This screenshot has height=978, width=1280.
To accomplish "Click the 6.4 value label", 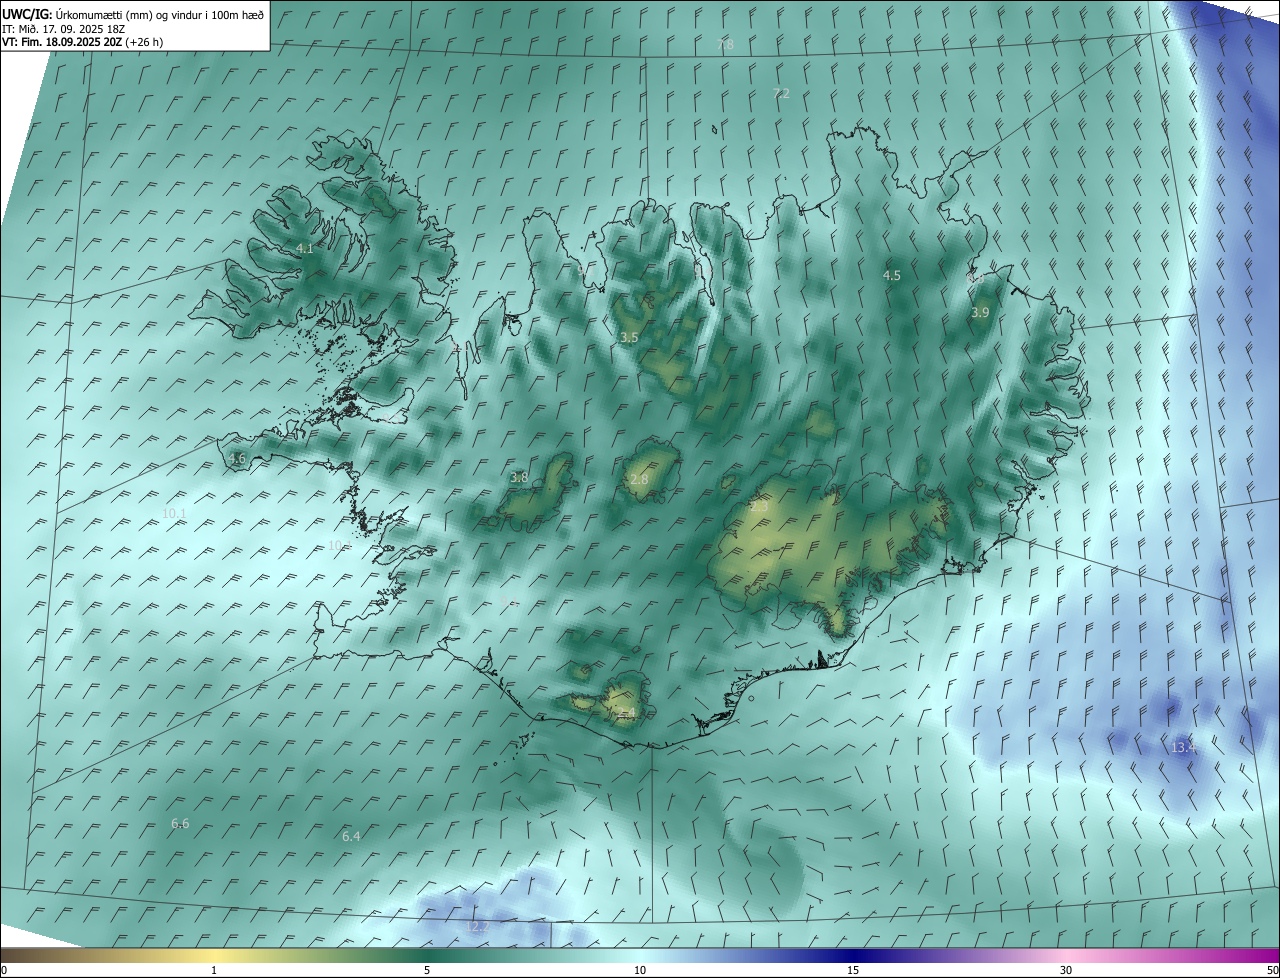I will 351,836.
